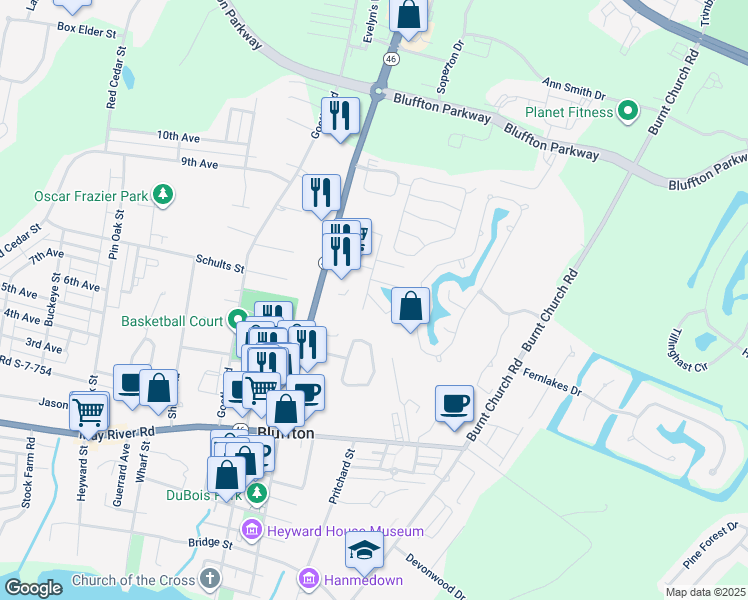Click the Church of the Cross label
Viewport: 748px width, 600px height.
pos(134,580)
